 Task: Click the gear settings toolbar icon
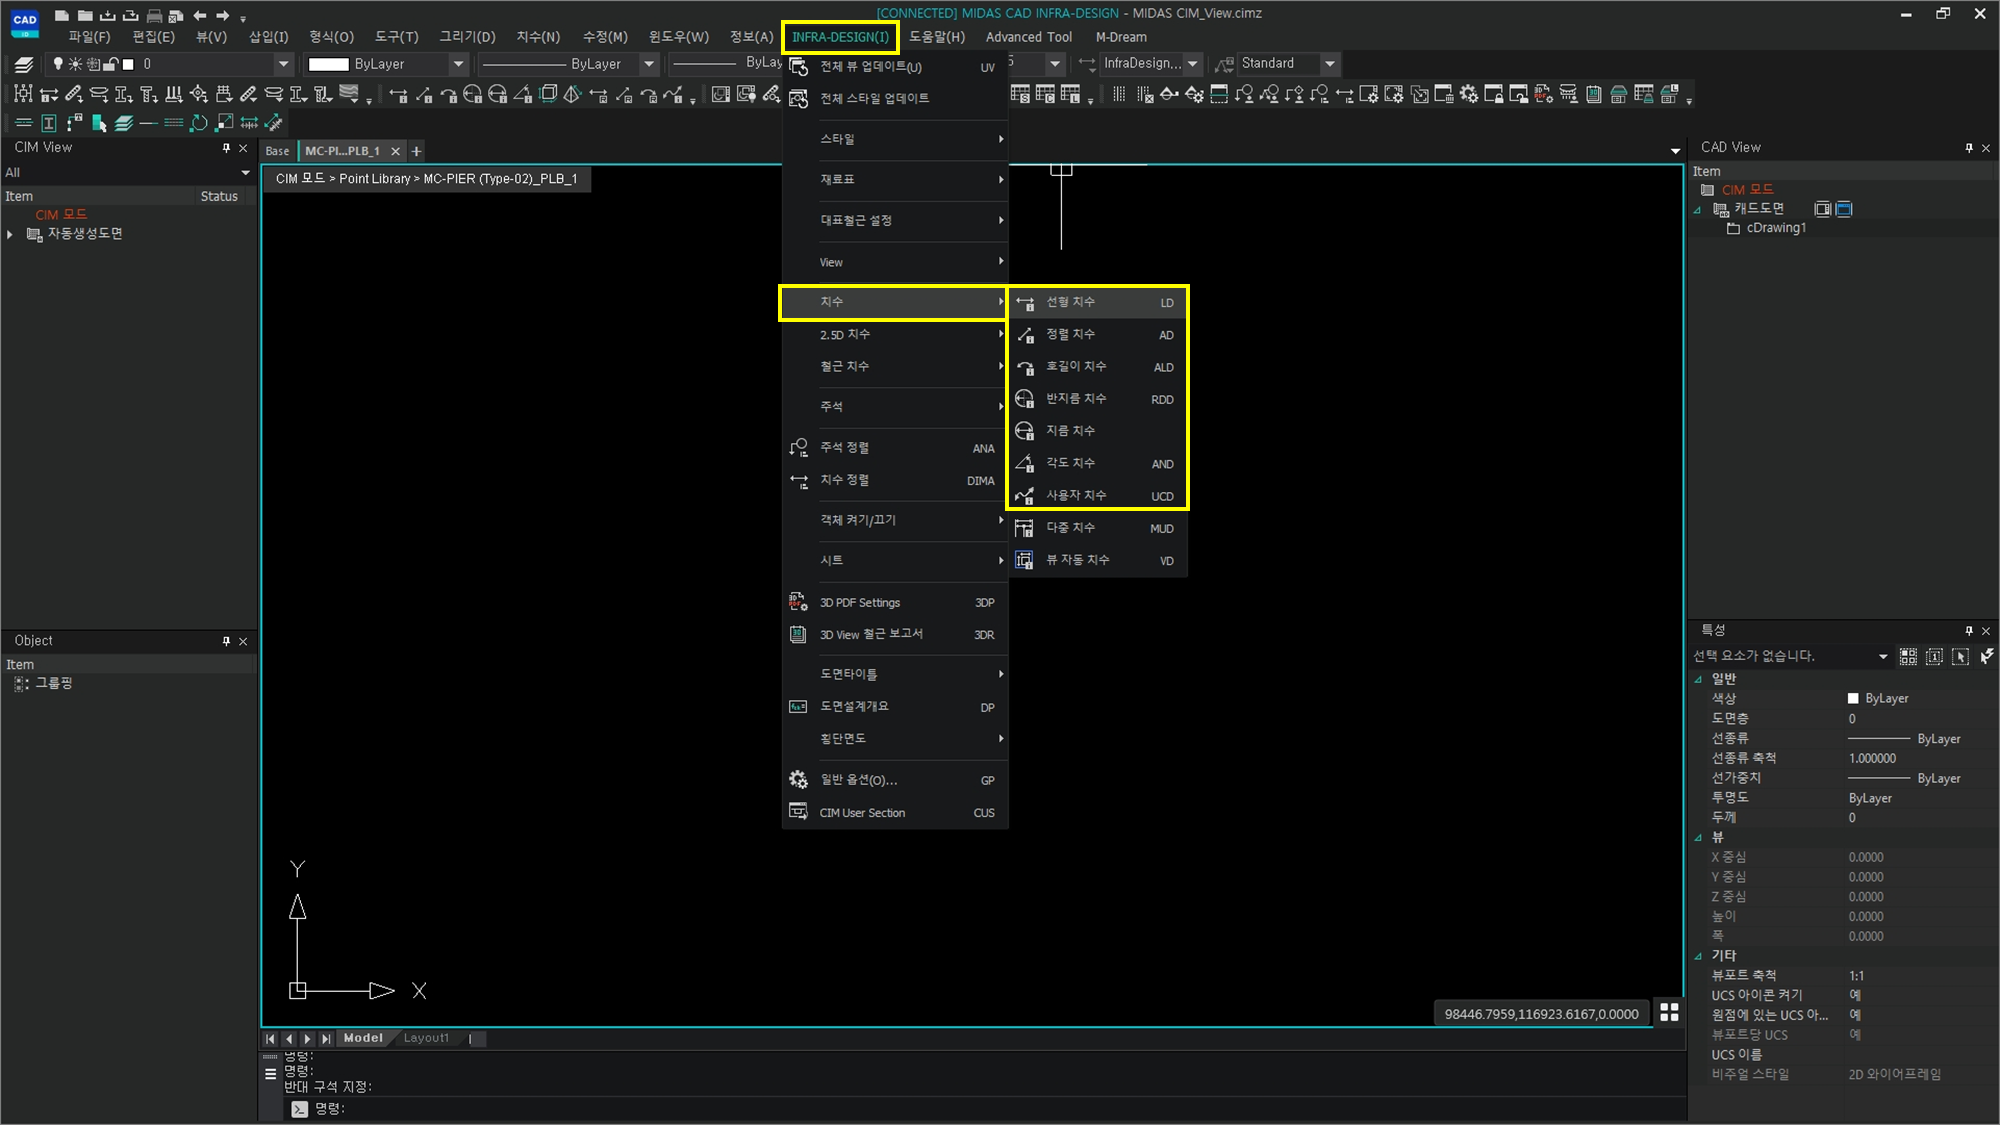(x=1468, y=95)
